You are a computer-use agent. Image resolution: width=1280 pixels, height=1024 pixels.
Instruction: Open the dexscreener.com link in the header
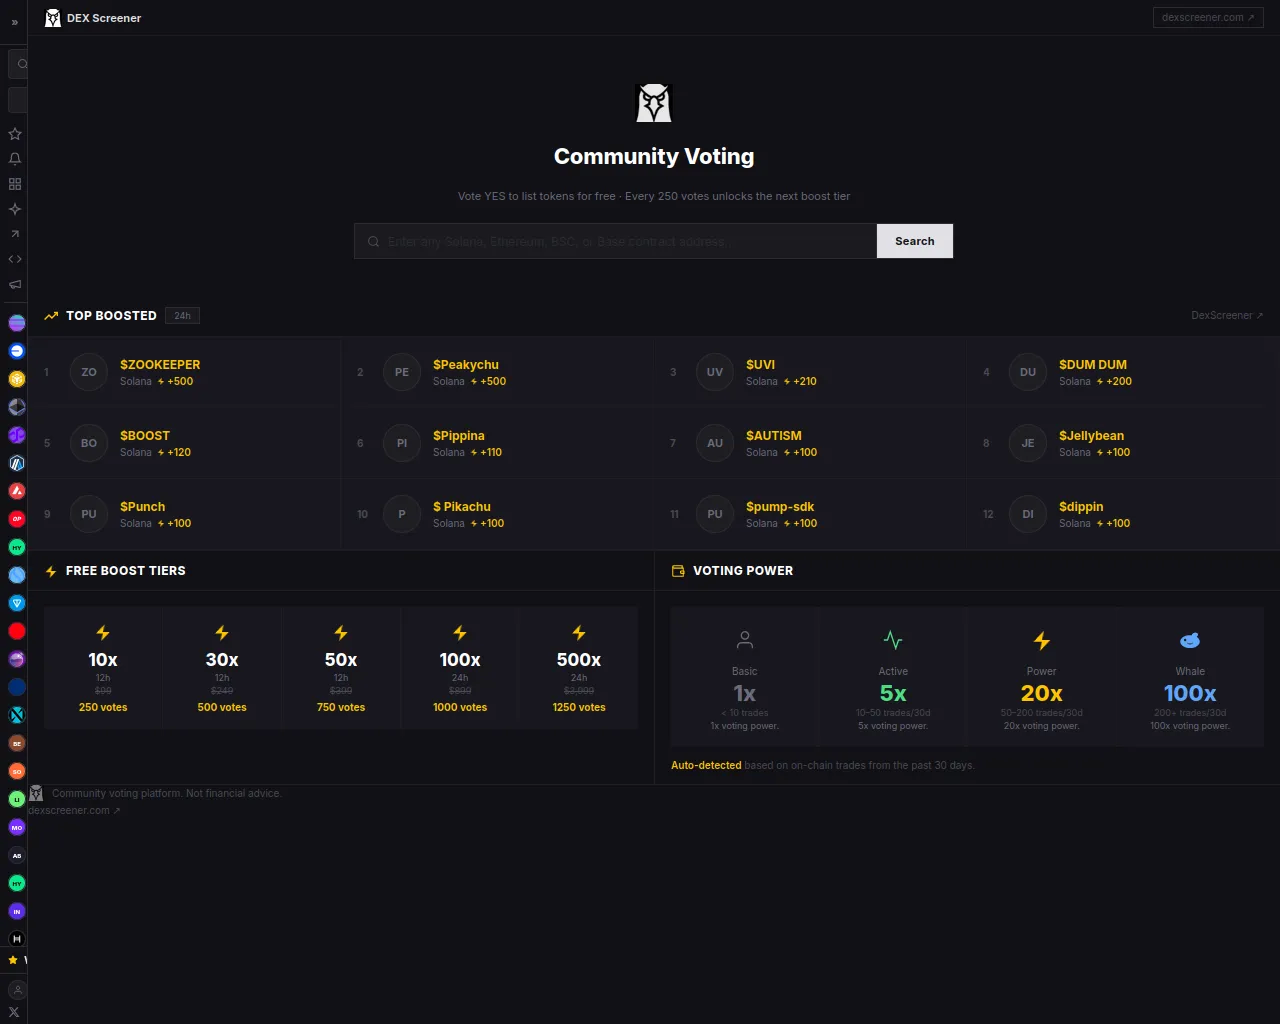[x=1208, y=17]
